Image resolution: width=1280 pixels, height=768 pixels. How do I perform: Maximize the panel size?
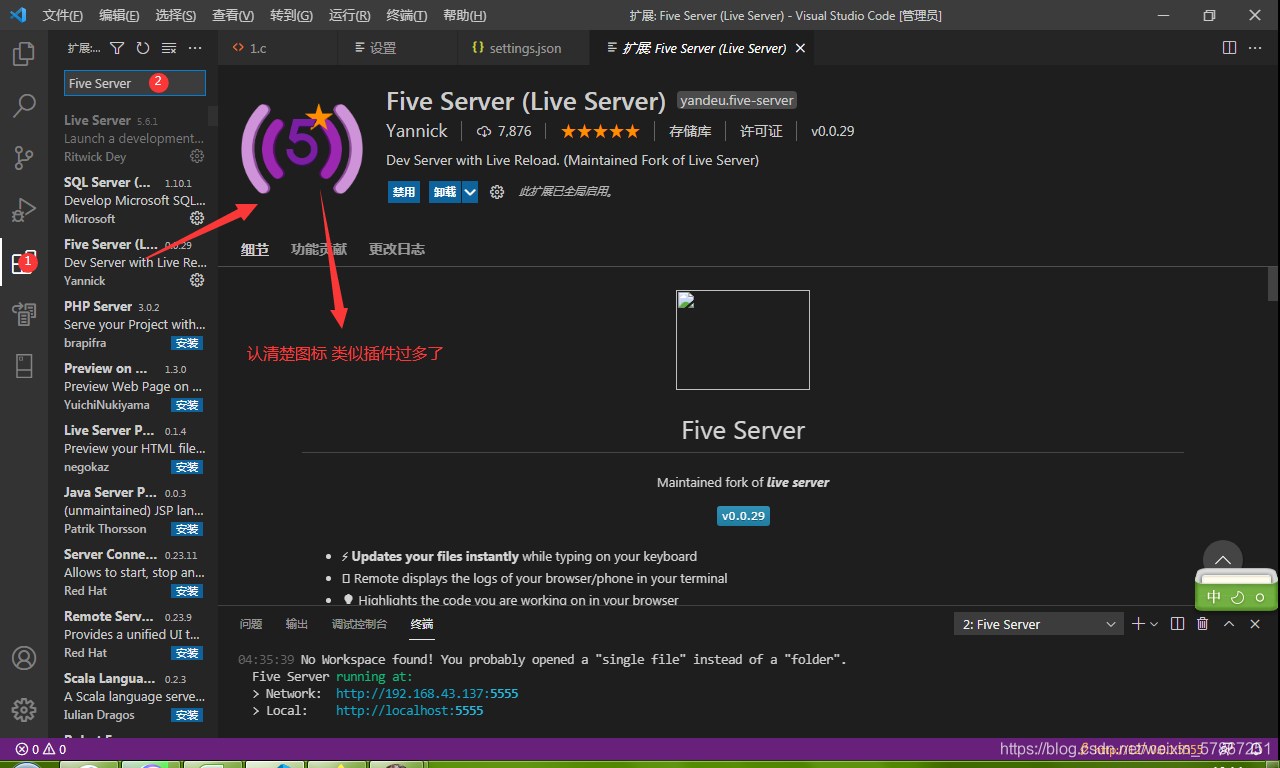(1229, 624)
